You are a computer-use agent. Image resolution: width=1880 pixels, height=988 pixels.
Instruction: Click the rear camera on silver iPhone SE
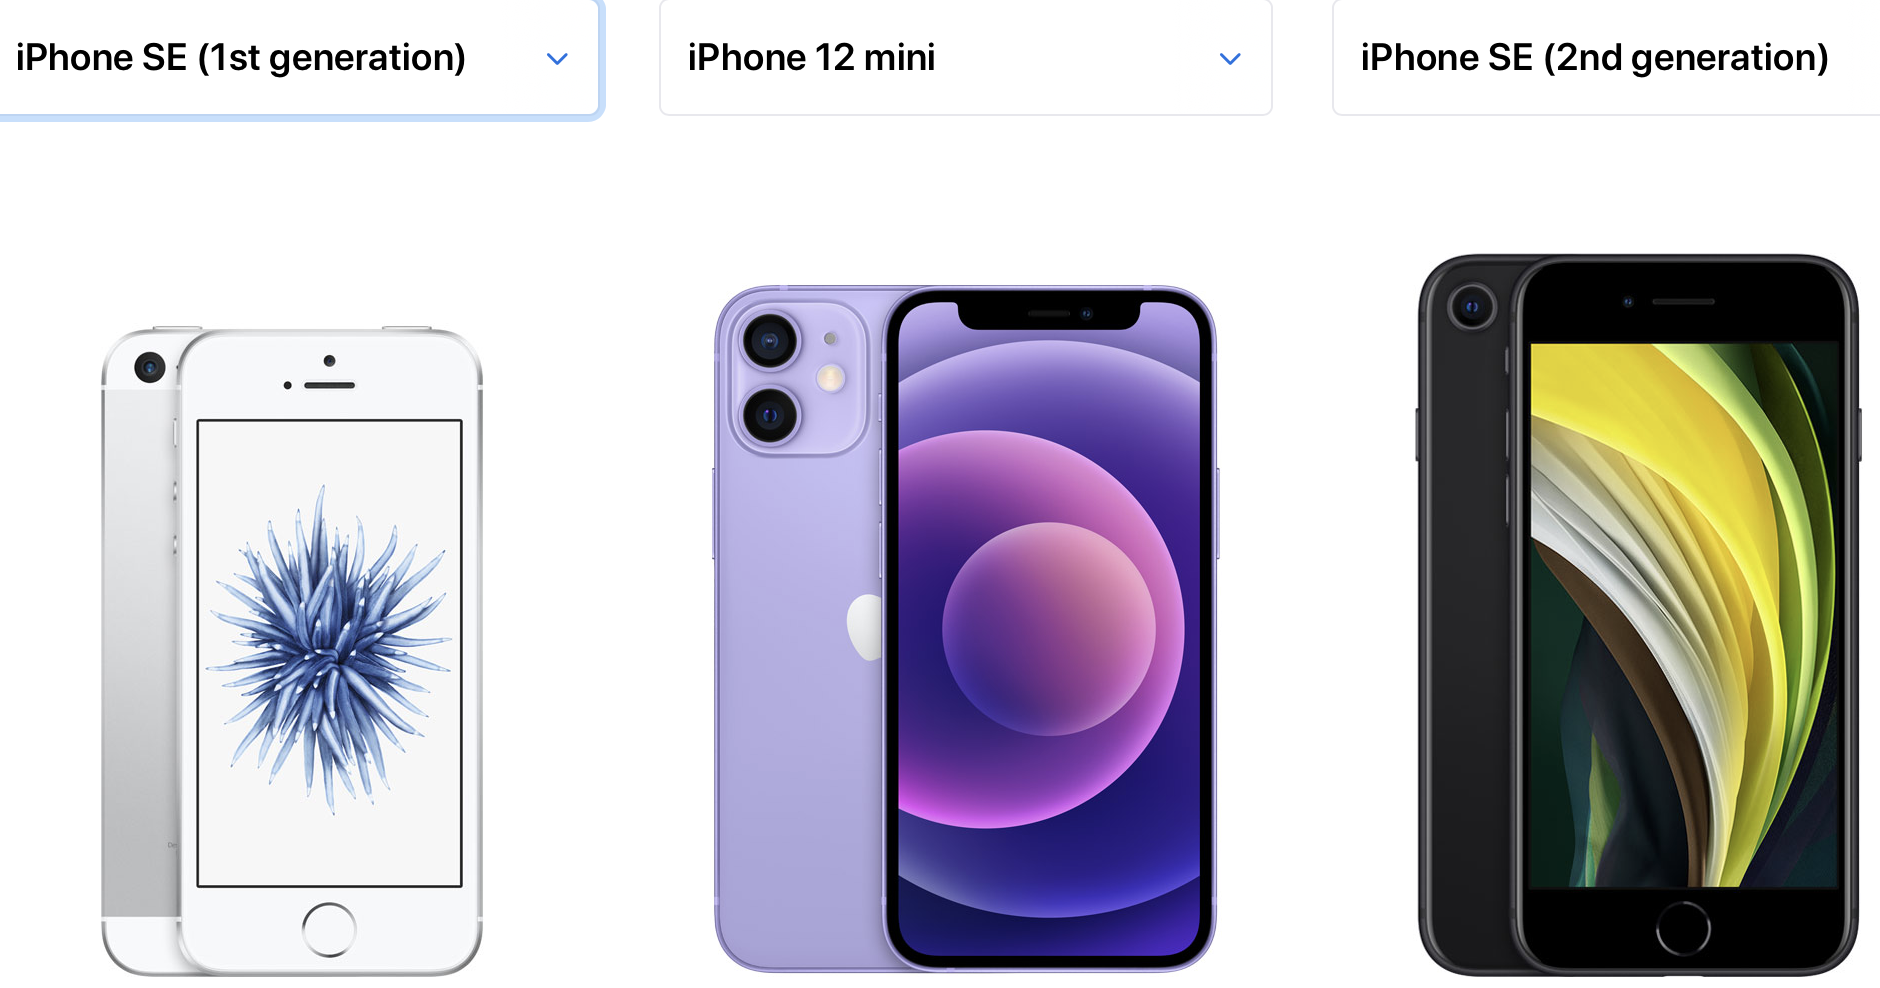[x=150, y=368]
